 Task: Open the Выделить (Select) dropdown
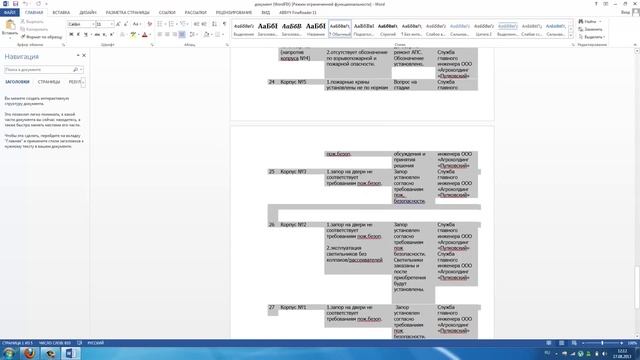tap(591, 37)
